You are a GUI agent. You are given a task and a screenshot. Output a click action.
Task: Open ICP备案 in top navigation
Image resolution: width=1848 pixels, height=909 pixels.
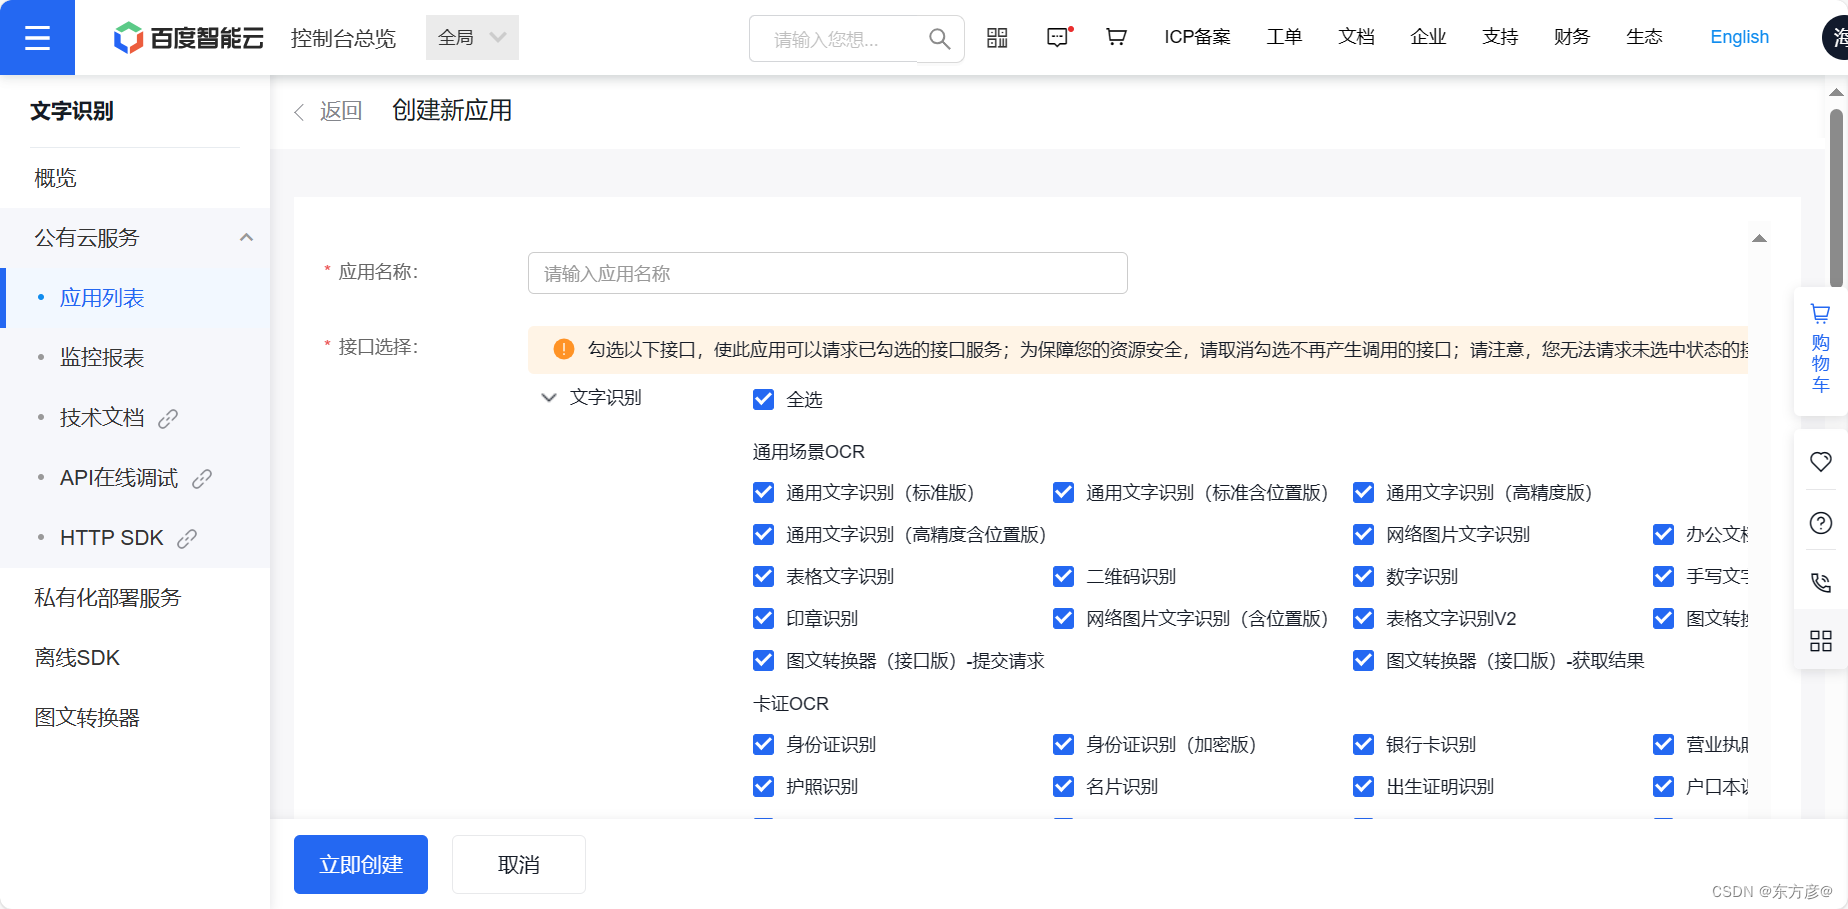point(1197,37)
